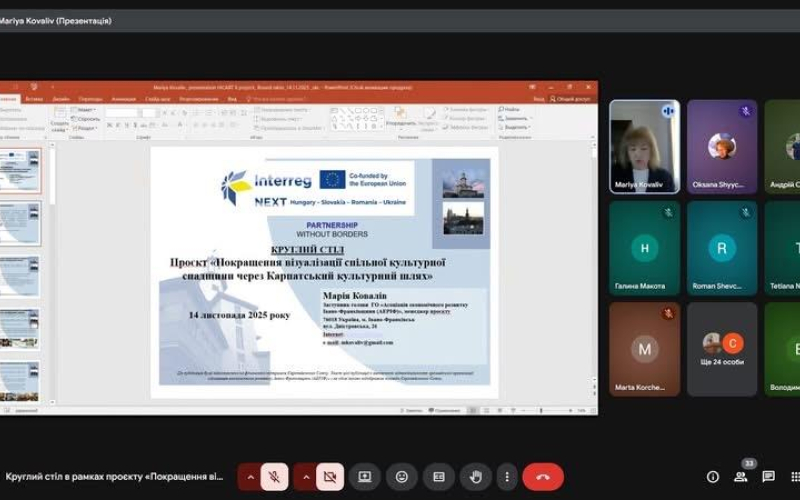Screen dimensions: 800x500
Task: Select Marta Korche... participant tile
Action: pyautogui.click(x=644, y=349)
